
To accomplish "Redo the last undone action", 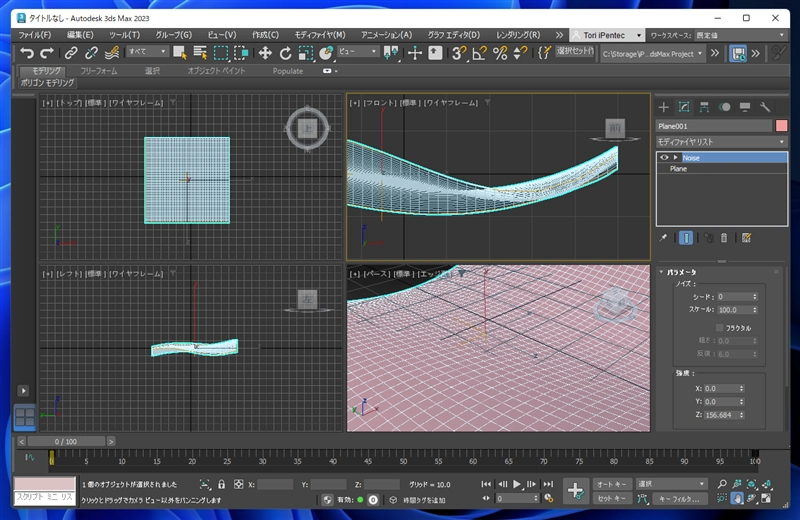I will pos(46,53).
